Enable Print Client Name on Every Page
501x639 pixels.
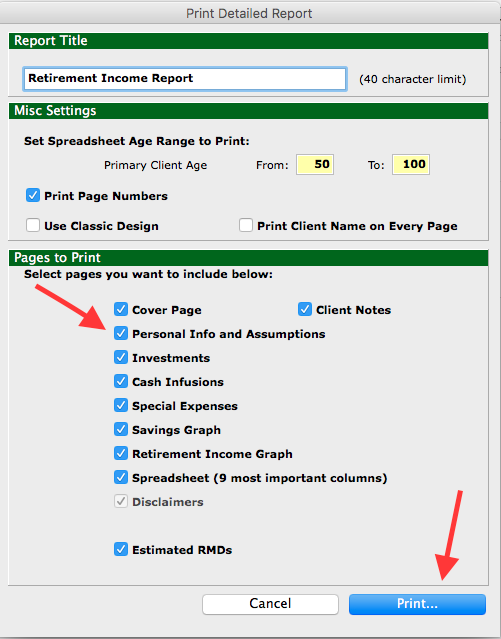tap(246, 225)
